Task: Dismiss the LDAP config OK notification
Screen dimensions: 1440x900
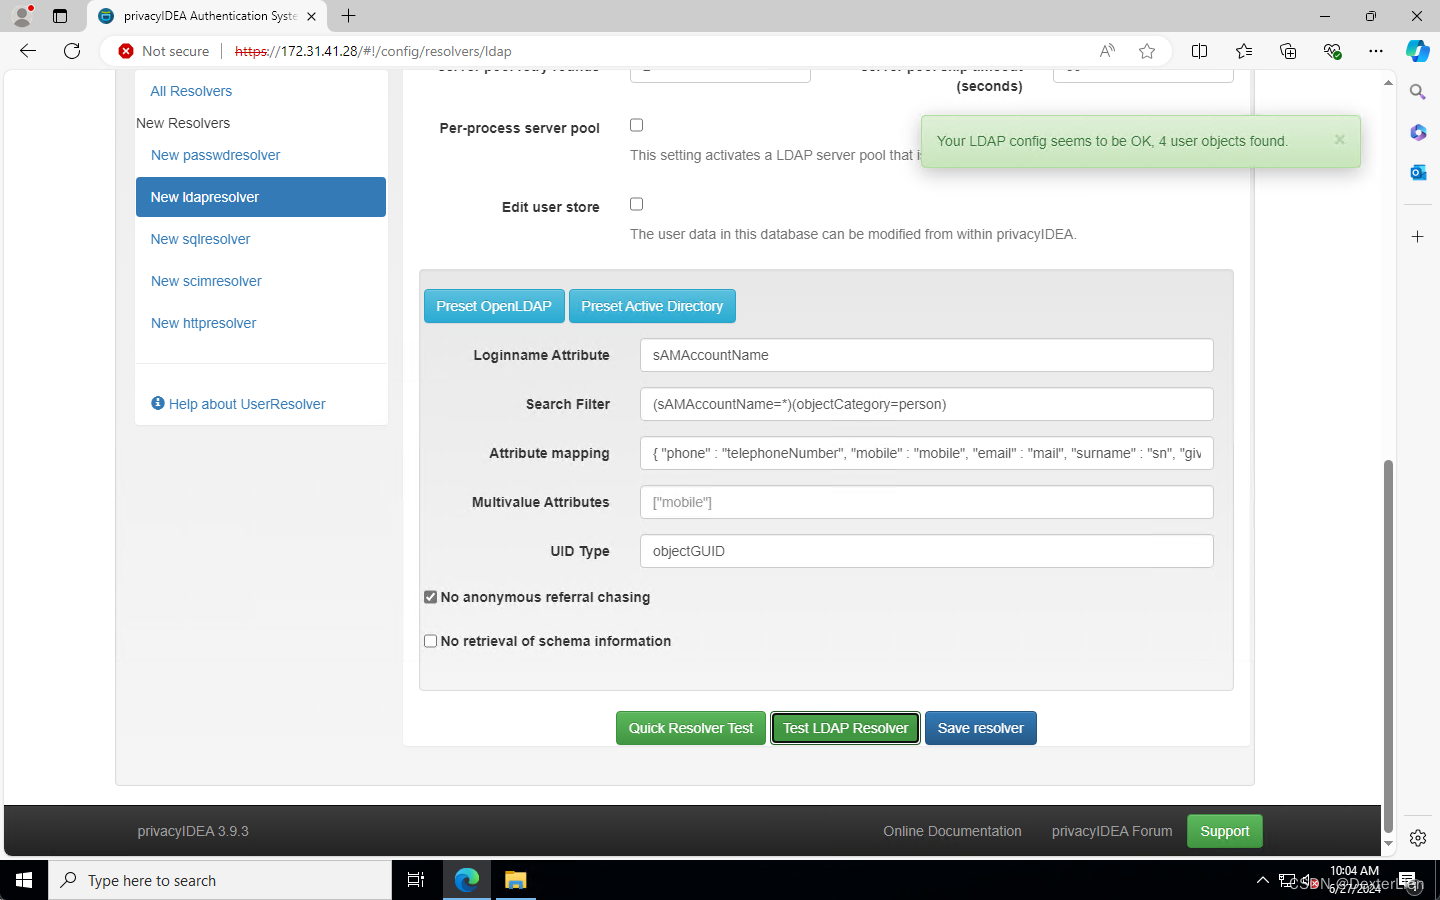Action: point(1339,140)
